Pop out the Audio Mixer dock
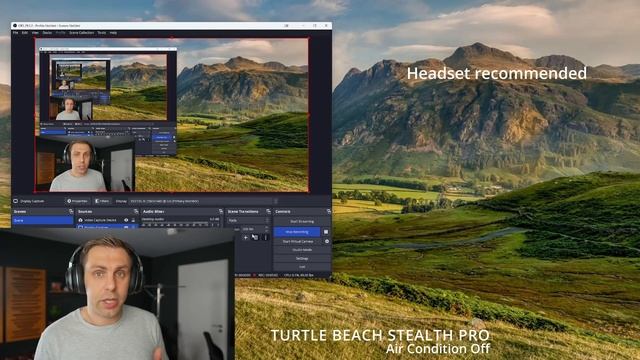The width and height of the screenshot is (640, 360). tap(221, 211)
